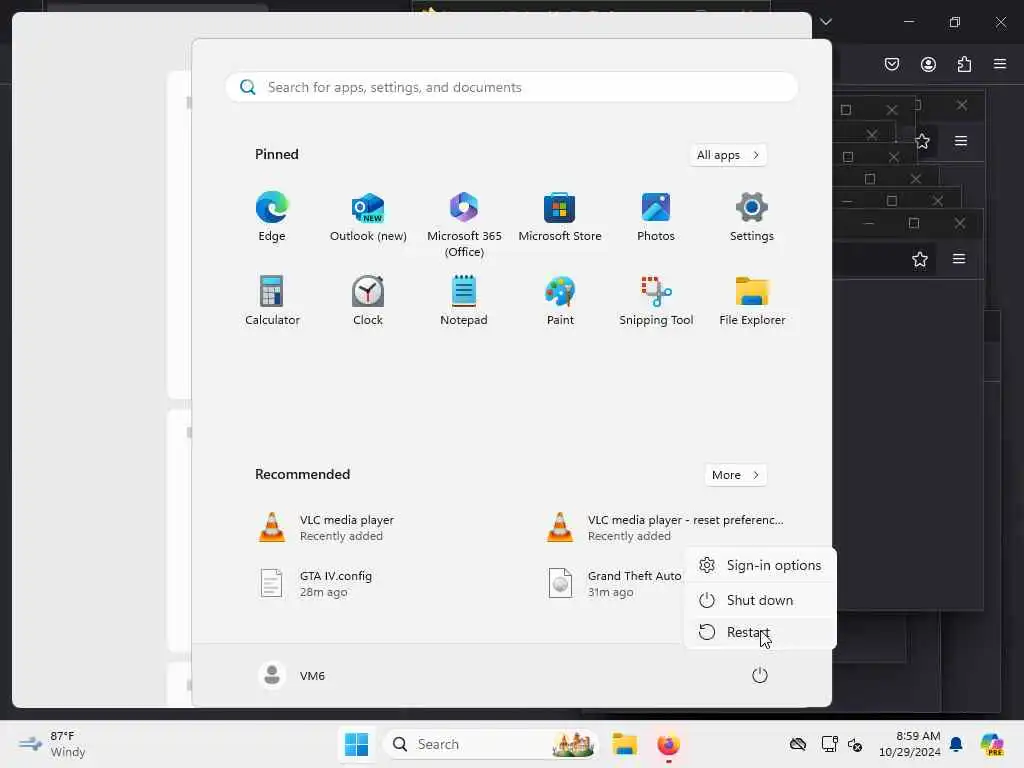Image resolution: width=1024 pixels, height=768 pixels.
Task: Click the Windows Start button on taskbar
Action: click(x=357, y=744)
